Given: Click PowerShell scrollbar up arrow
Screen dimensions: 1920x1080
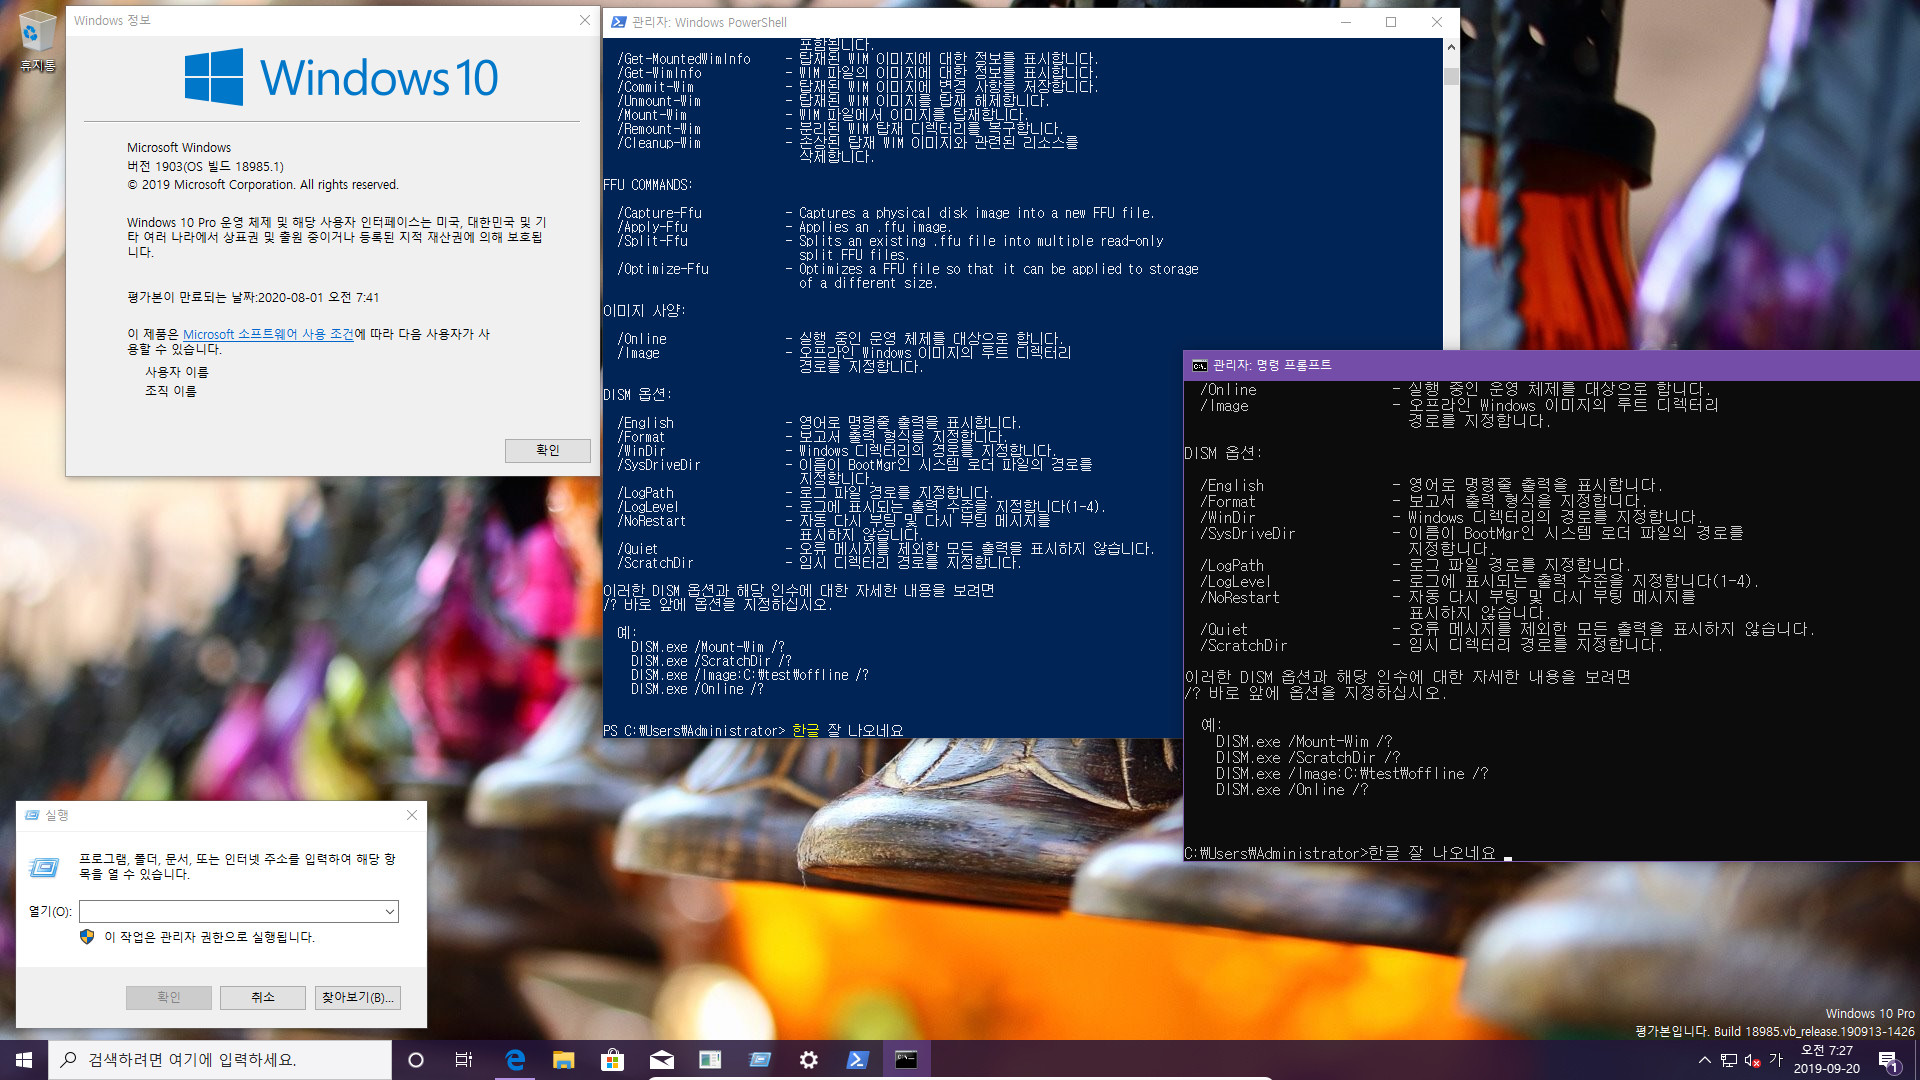Looking at the screenshot, I should pyautogui.click(x=1451, y=47).
